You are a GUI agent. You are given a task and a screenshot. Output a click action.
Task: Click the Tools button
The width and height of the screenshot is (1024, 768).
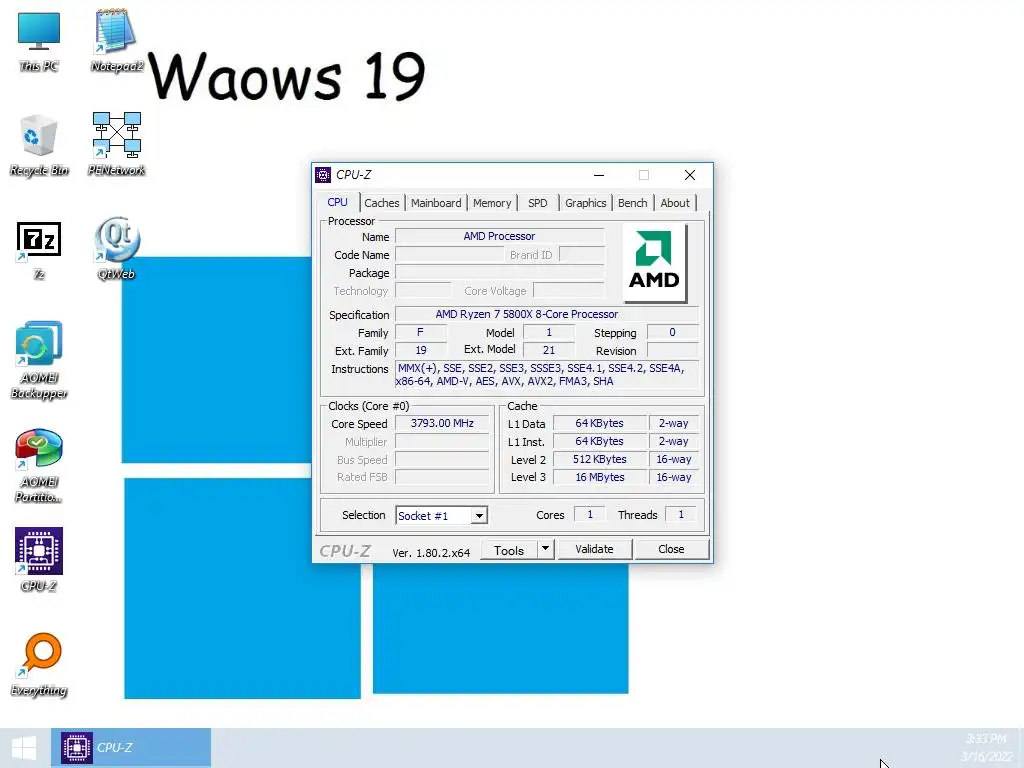(x=509, y=550)
